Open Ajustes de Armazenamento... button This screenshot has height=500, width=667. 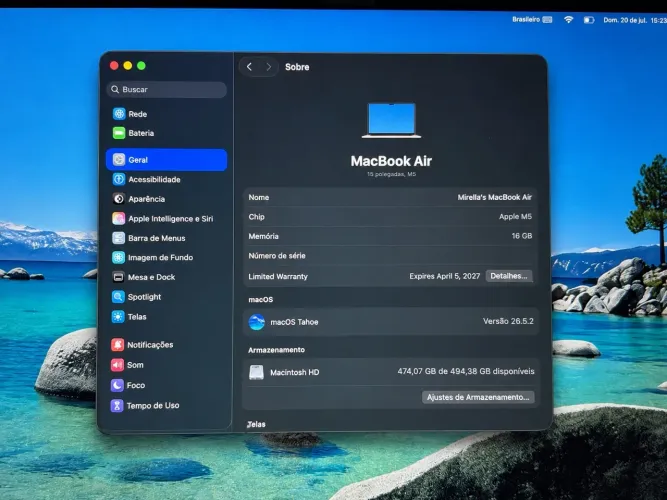tap(478, 397)
